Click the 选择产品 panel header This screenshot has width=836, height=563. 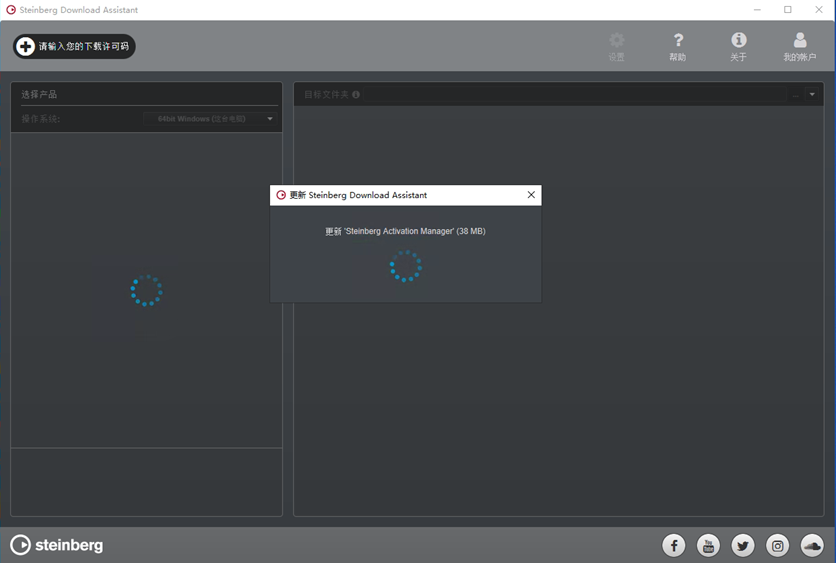pyautogui.click(x=40, y=94)
